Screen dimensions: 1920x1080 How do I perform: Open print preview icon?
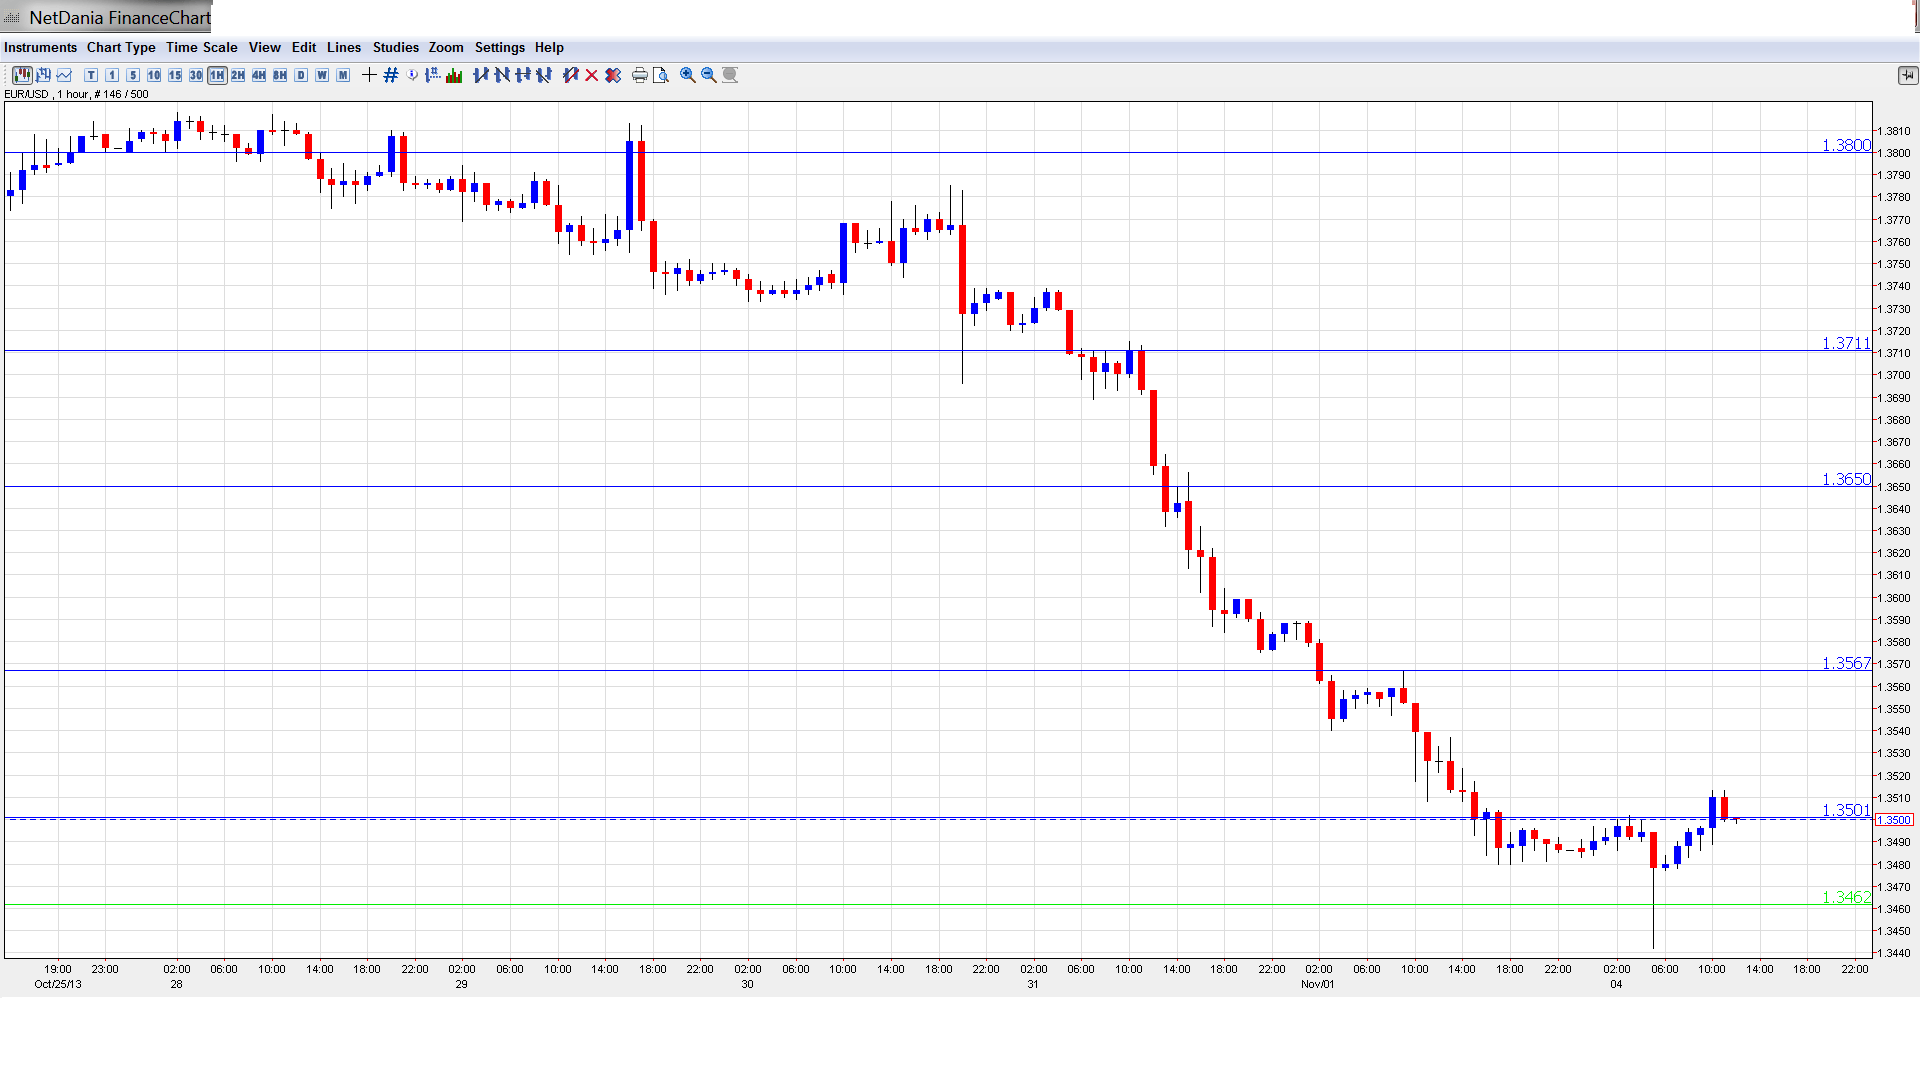661,75
